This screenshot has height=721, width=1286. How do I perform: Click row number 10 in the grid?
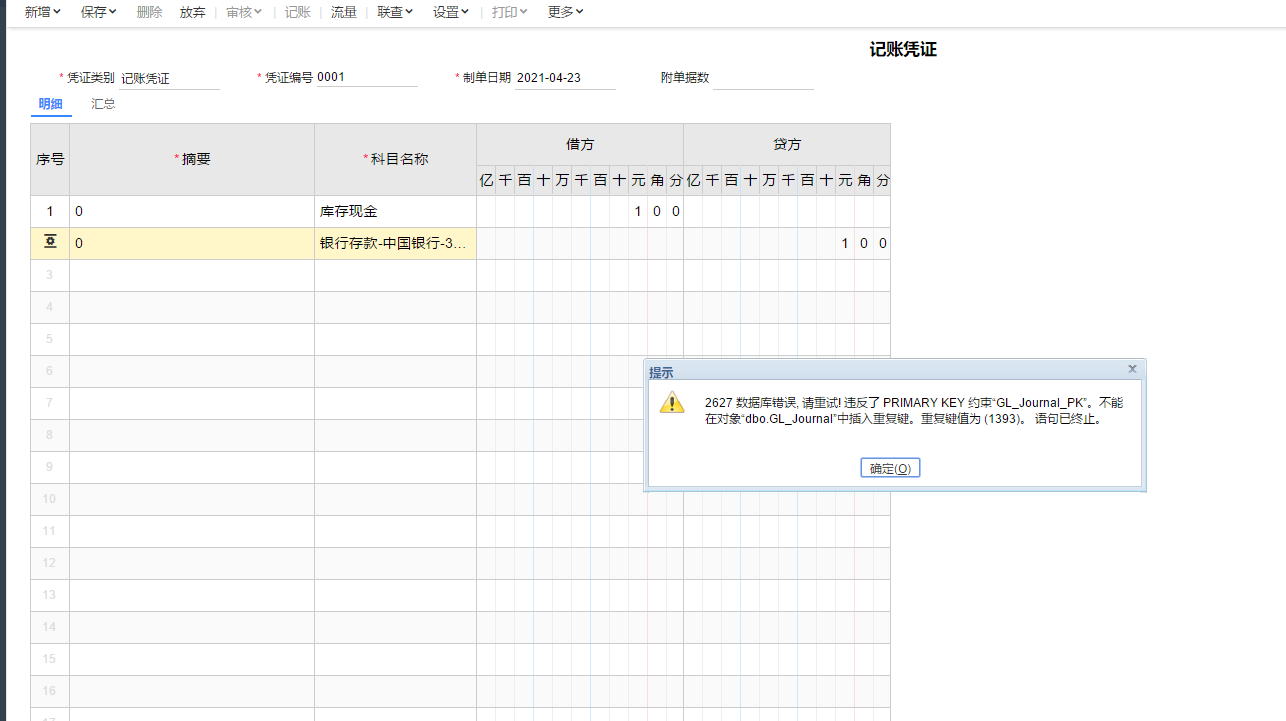click(x=50, y=500)
